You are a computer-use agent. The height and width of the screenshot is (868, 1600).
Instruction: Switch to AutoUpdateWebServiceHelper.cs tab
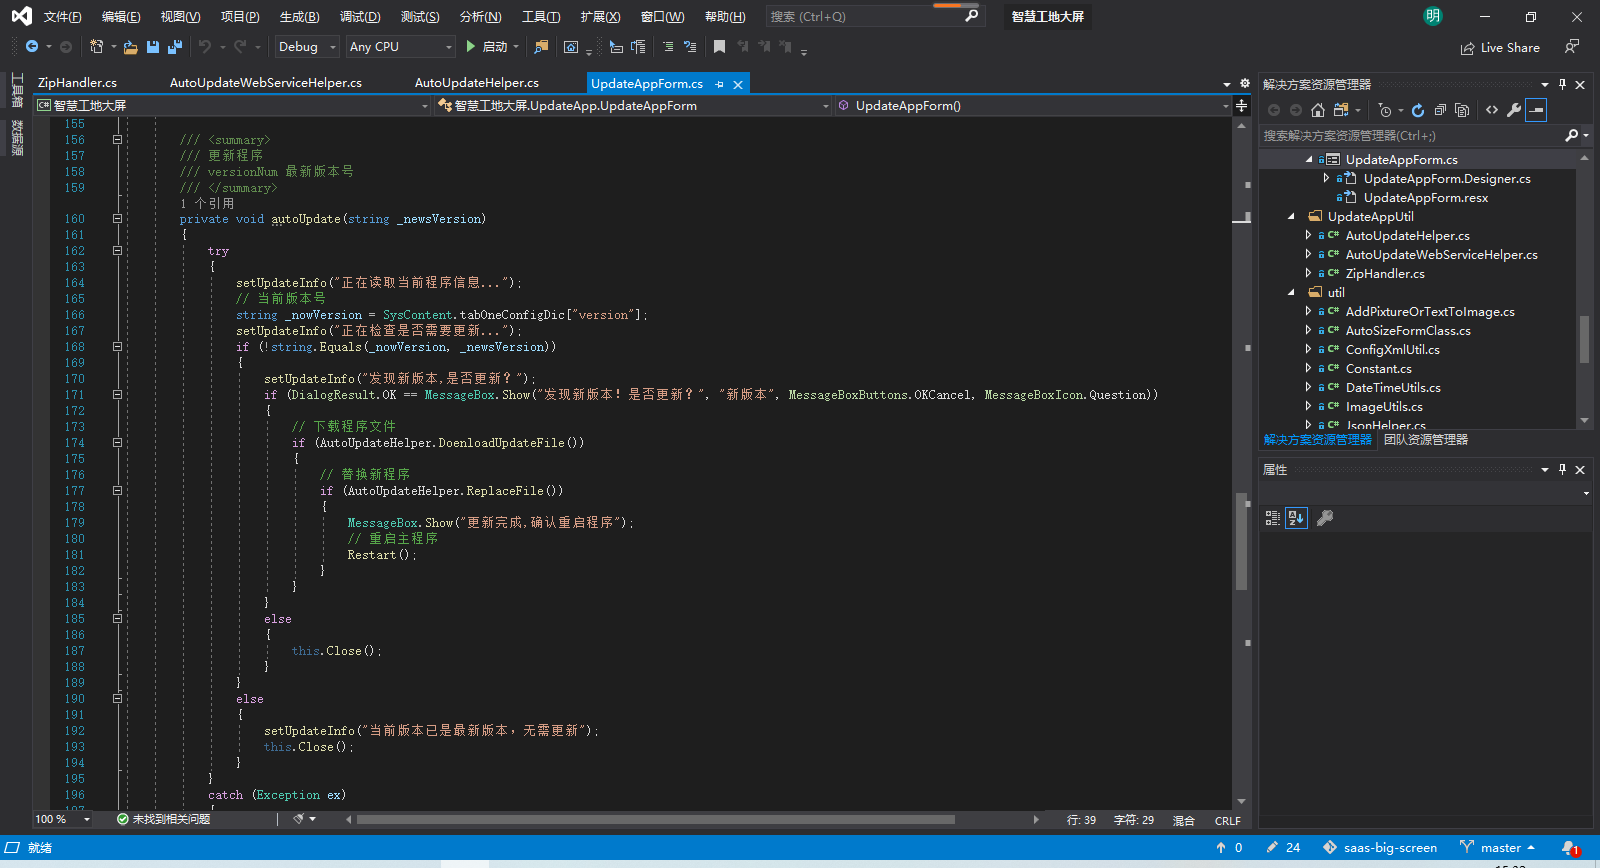click(266, 83)
